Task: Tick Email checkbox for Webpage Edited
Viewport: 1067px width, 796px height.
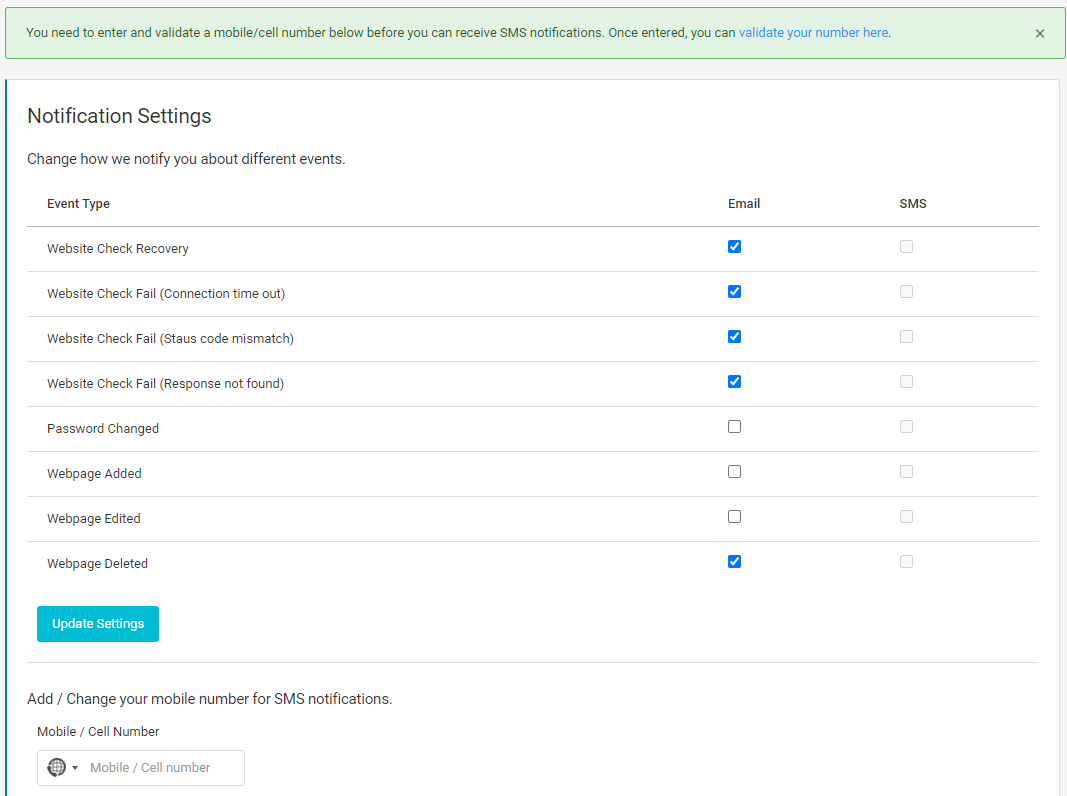Action: pyautogui.click(x=735, y=517)
